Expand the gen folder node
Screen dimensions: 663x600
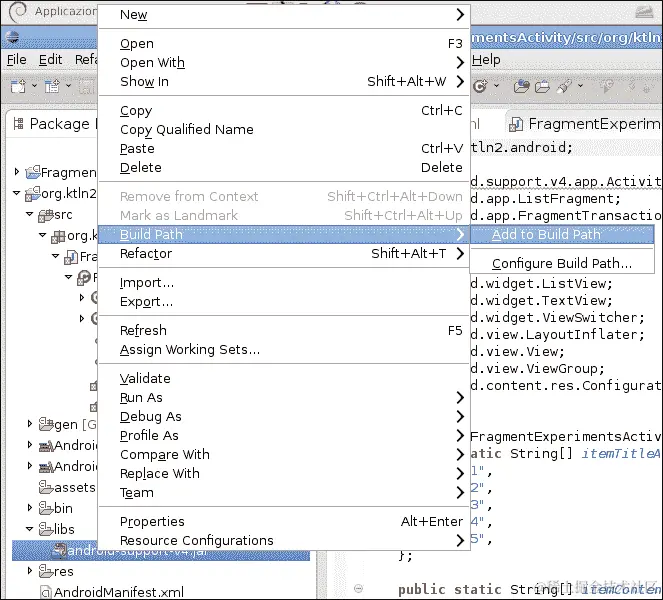pyautogui.click(x=30, y=423)
